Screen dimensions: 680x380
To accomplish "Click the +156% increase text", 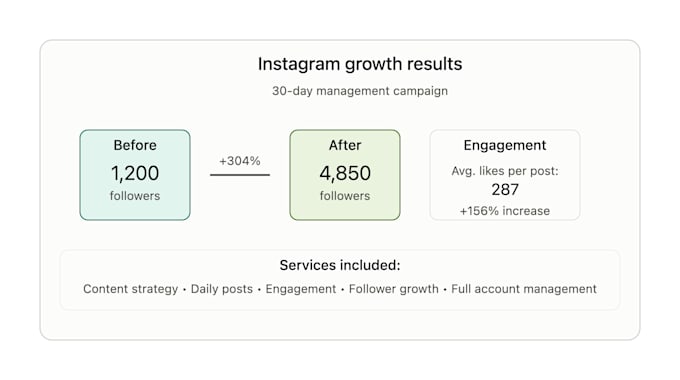I will [505, 211].
